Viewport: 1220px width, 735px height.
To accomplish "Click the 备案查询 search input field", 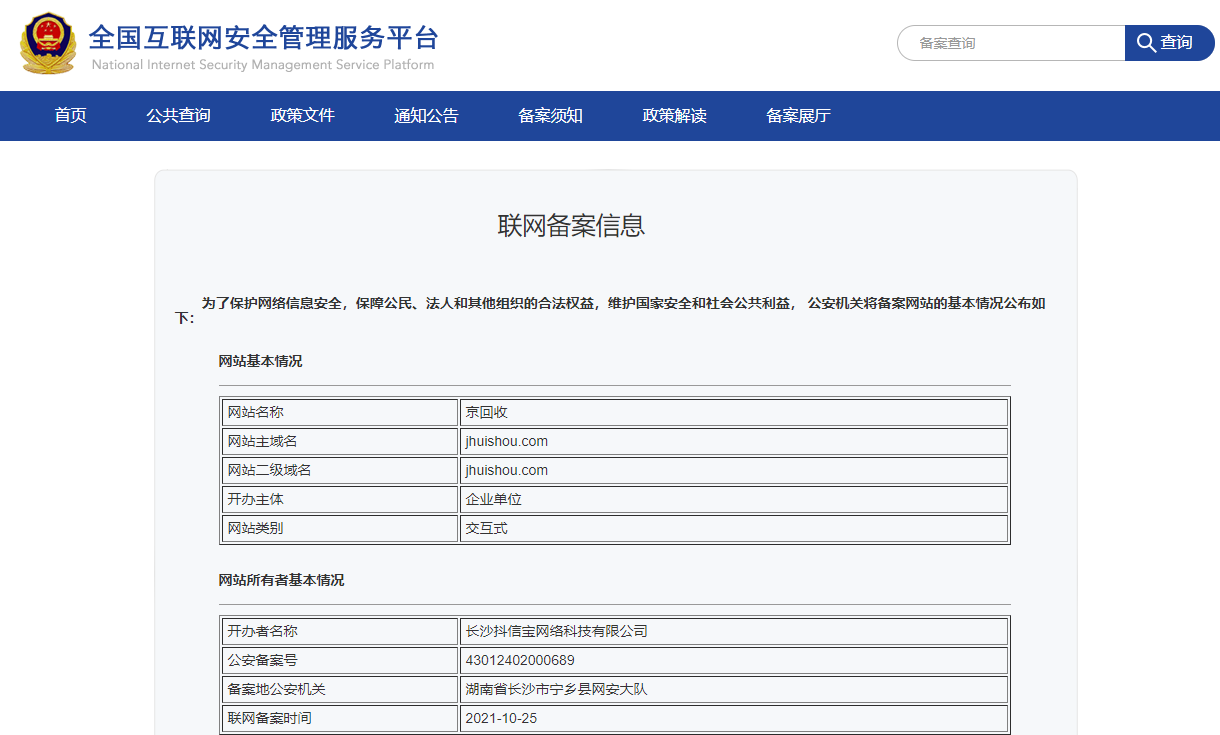I will (1010, 43).
